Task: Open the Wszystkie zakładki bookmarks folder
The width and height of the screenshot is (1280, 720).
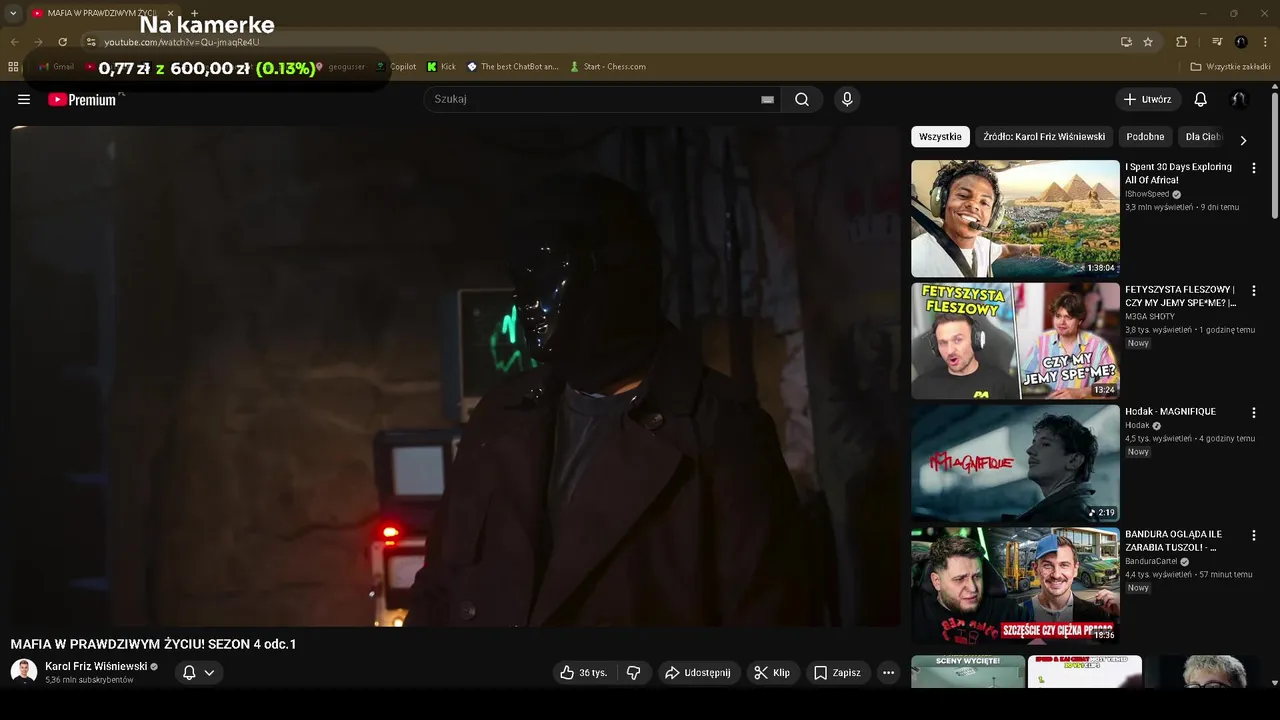Action: 1231,67
